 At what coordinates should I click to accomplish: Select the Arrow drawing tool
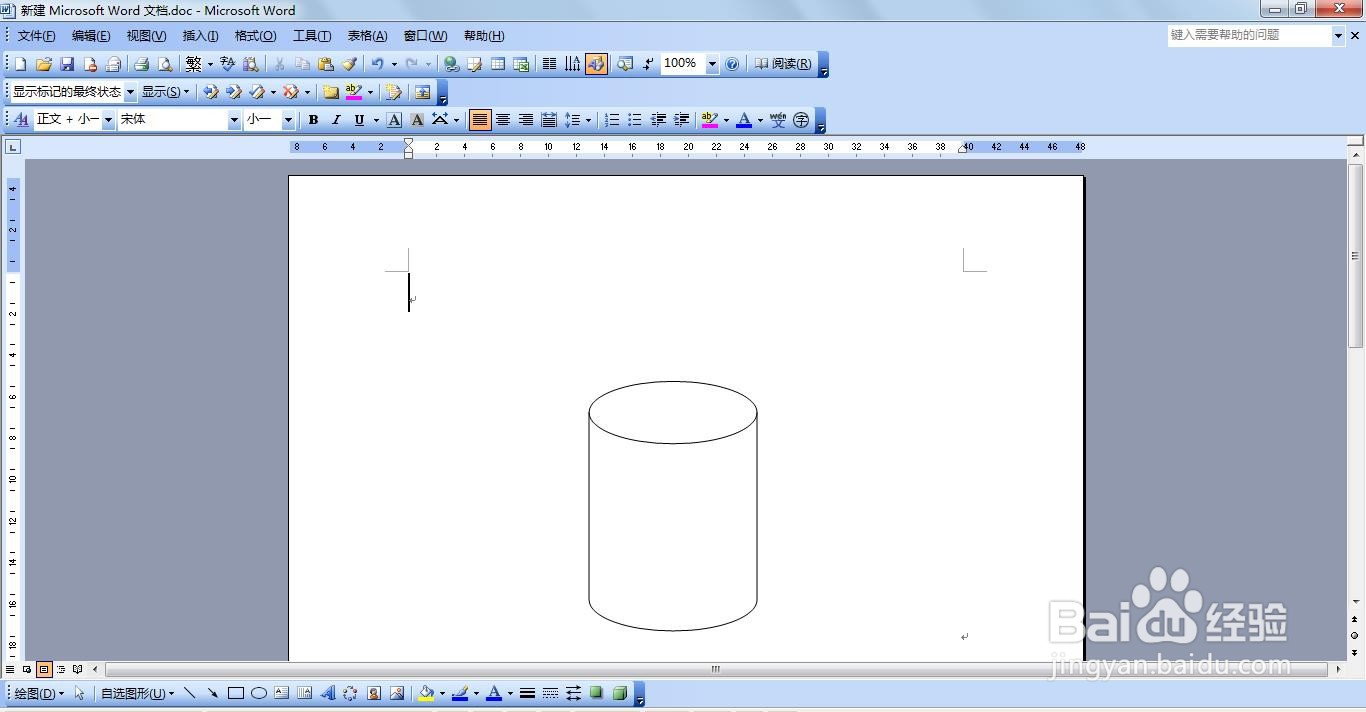point(213,693)
